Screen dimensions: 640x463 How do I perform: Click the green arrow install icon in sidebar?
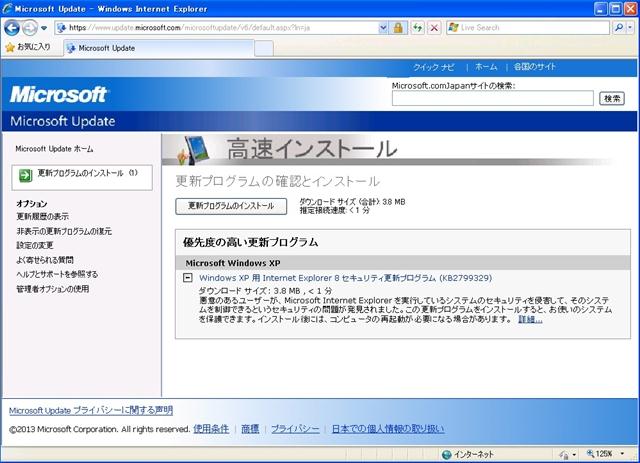coord(25,176)
